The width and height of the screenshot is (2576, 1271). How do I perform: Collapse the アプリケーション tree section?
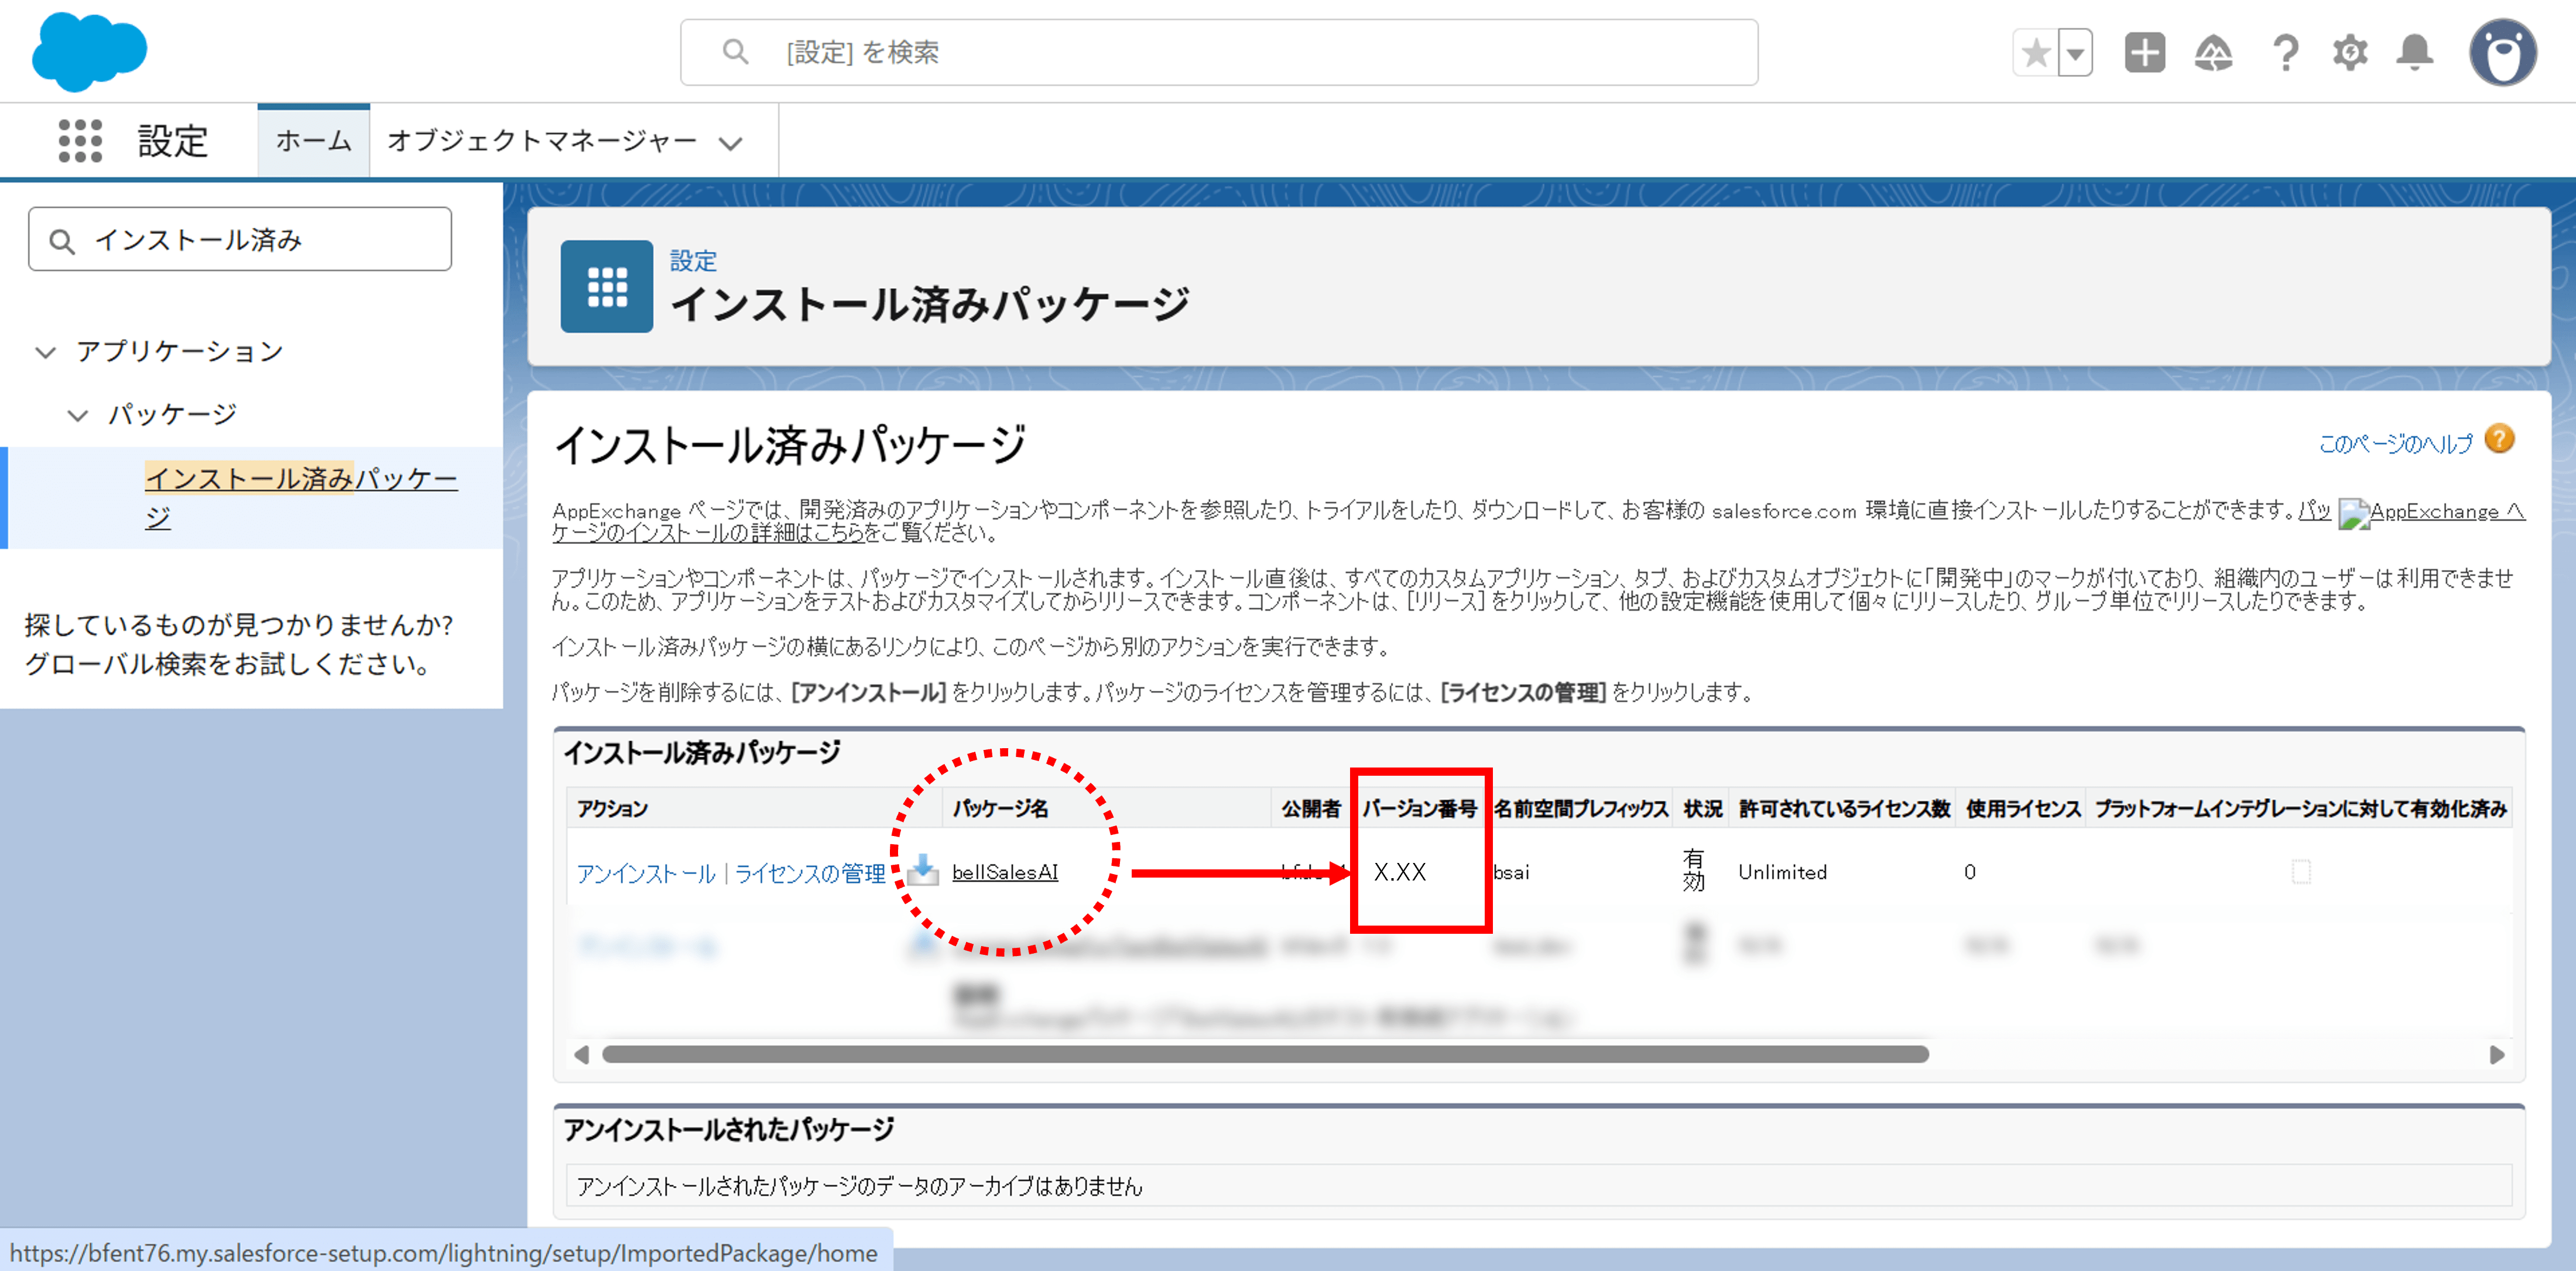click(x=45, y=352)
